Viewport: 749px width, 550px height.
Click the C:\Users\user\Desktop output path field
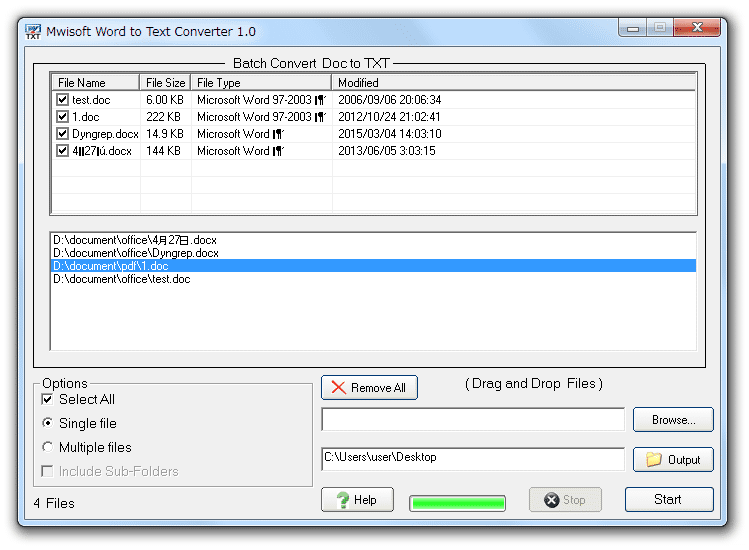tap(473, 459)
